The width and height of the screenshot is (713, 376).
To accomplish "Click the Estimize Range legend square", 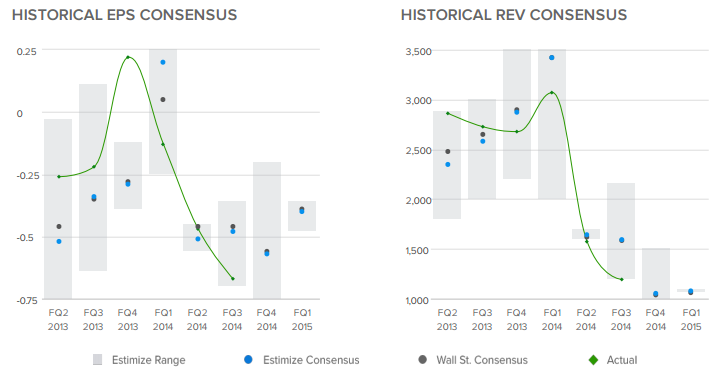I will coord(97,360).
